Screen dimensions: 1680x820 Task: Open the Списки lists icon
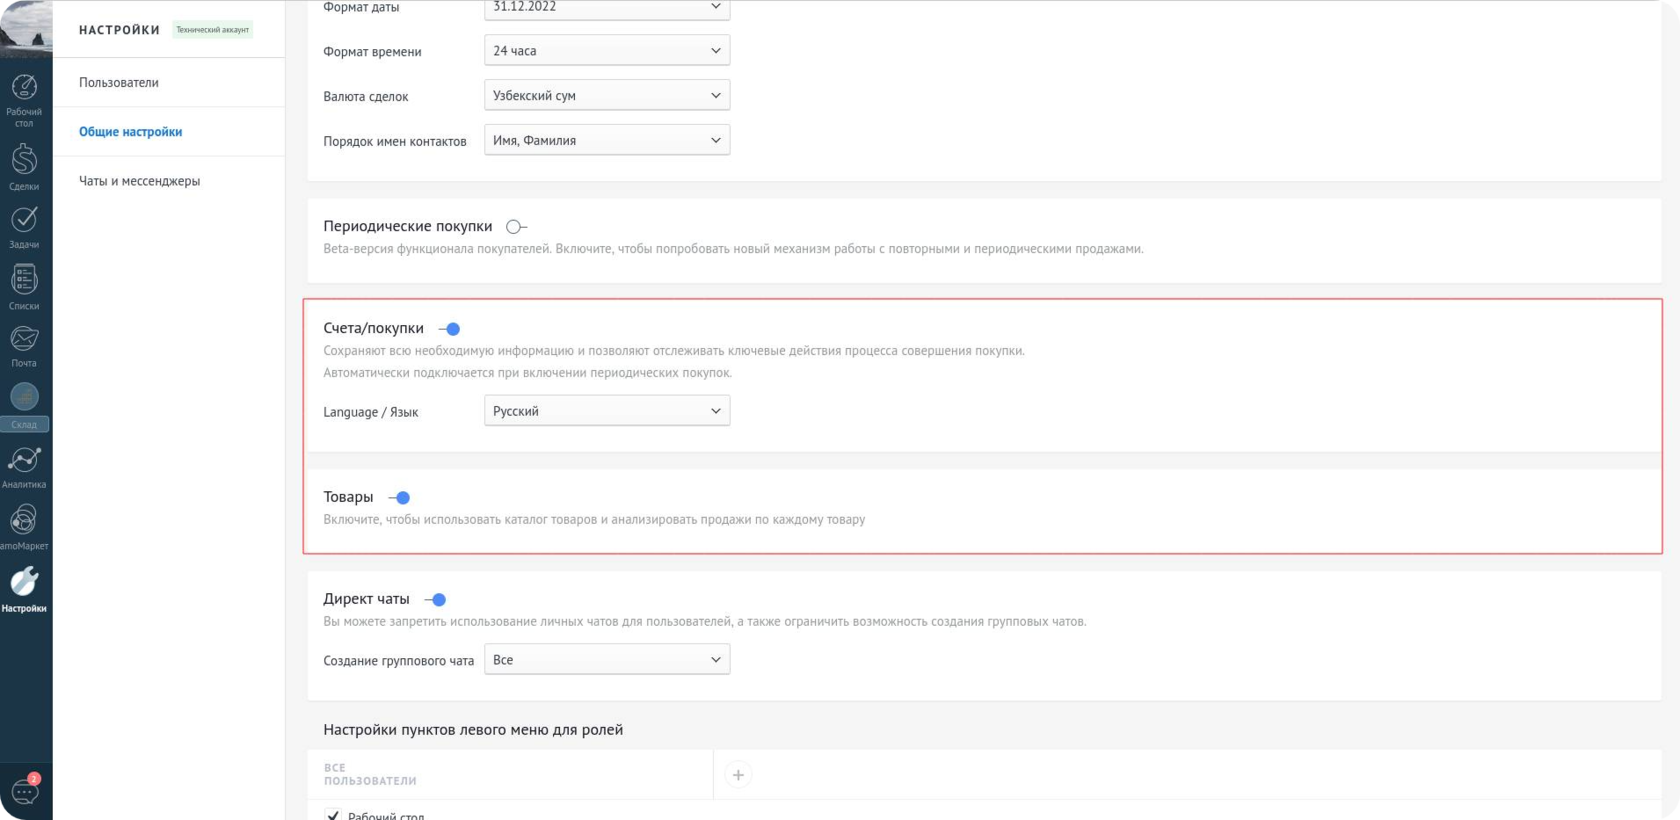coord(24,284)
